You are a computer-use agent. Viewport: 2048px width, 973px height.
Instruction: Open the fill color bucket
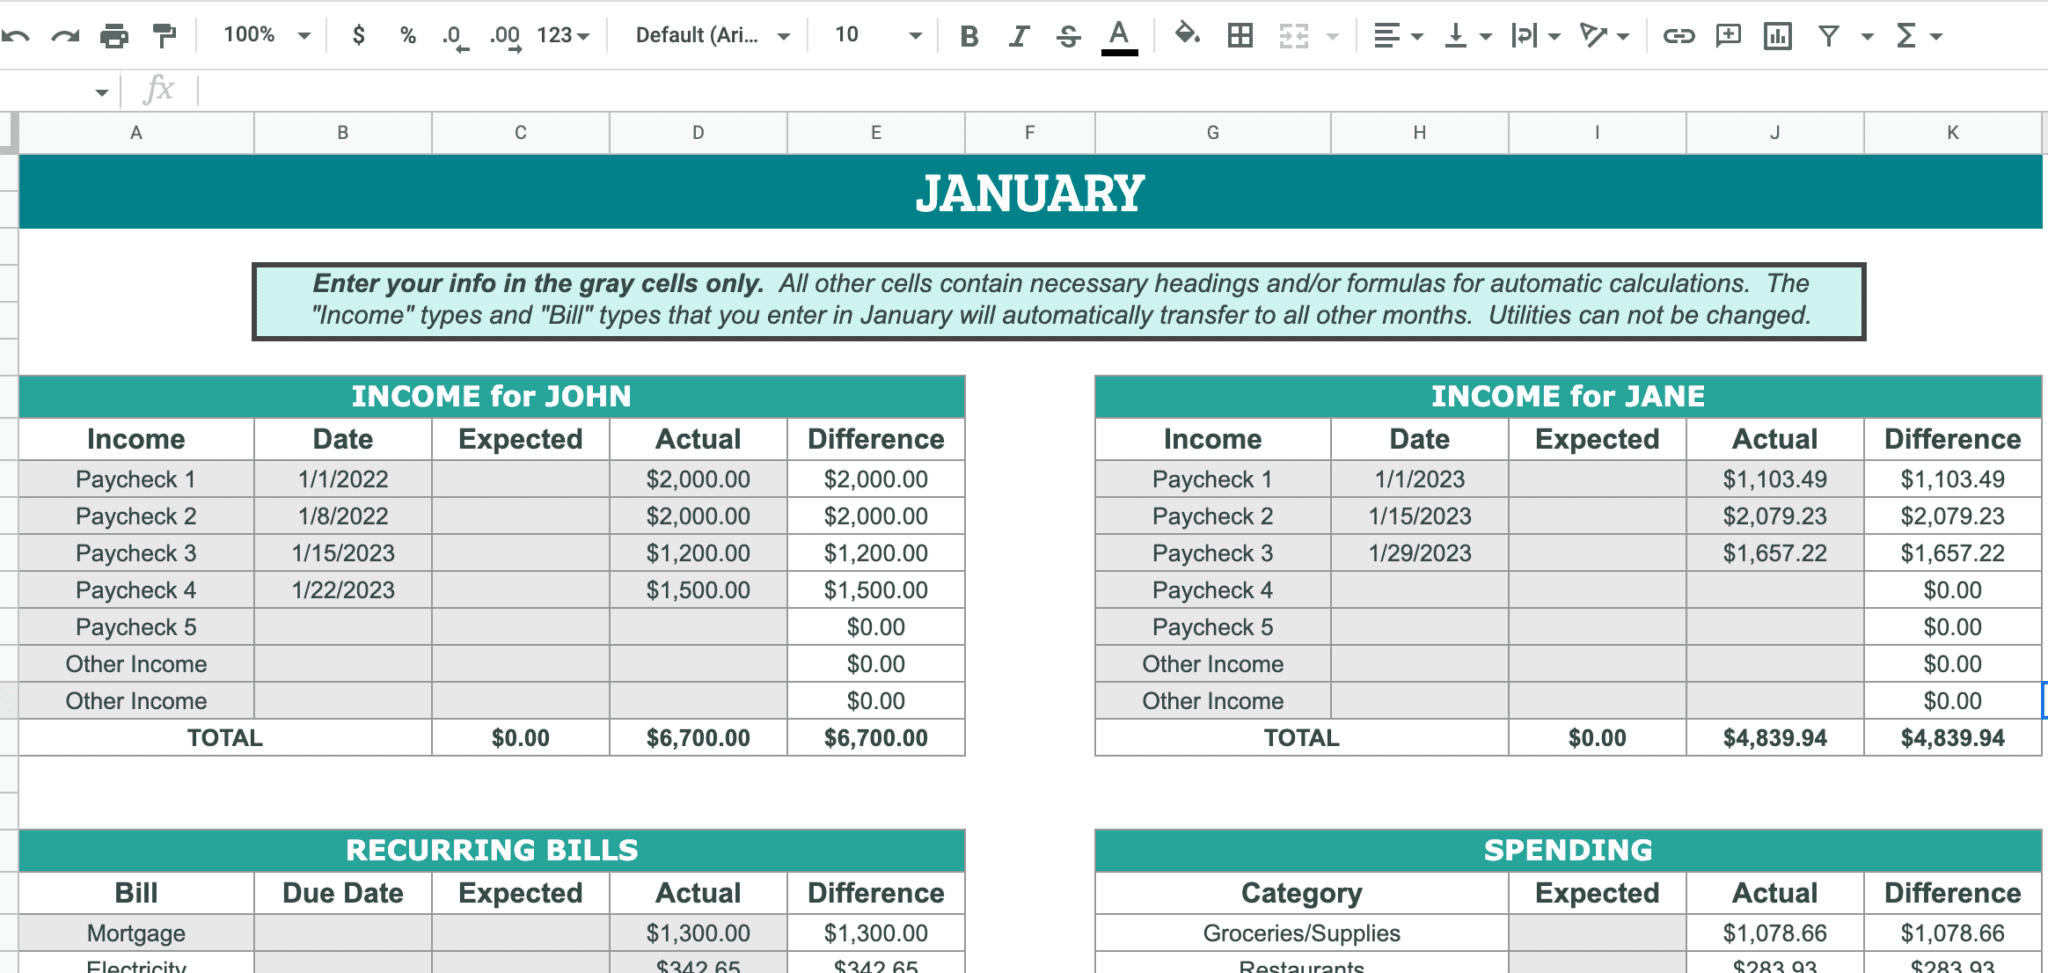pos(1187,35)
